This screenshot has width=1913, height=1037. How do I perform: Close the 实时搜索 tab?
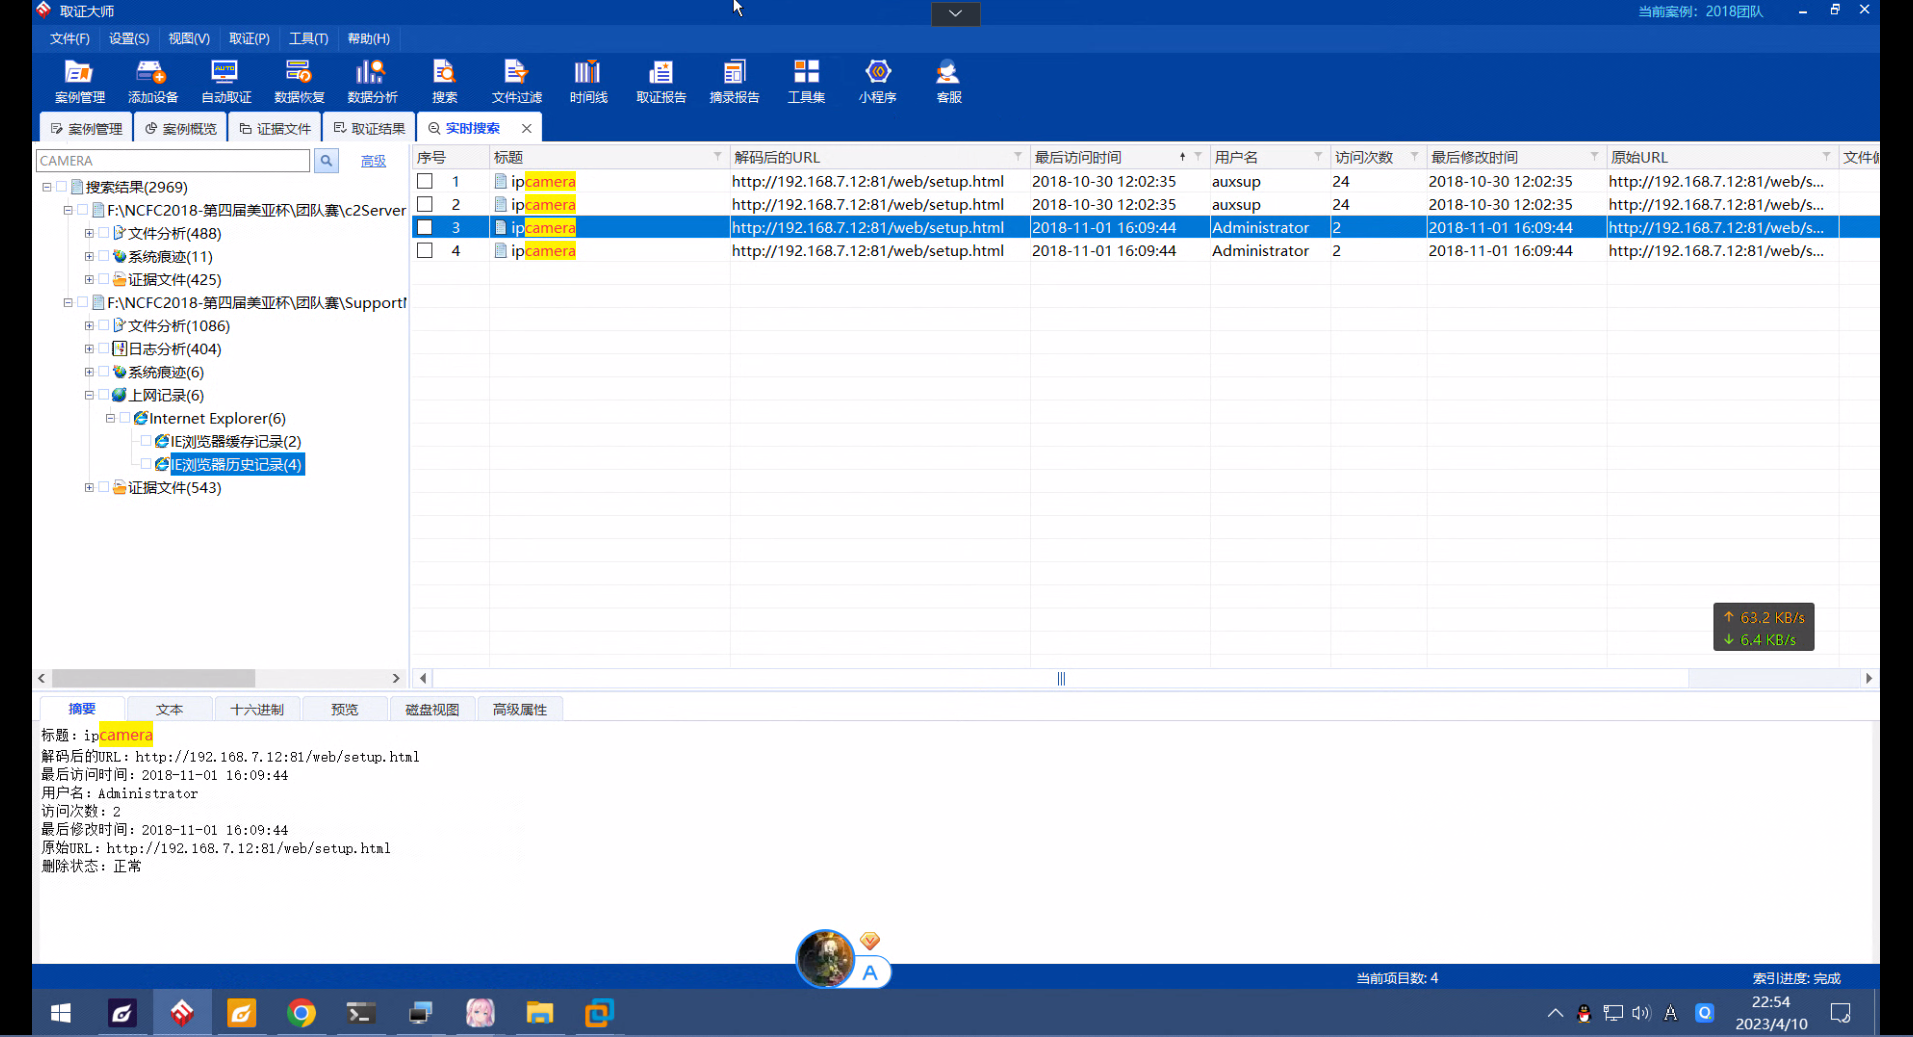(526, 128)
